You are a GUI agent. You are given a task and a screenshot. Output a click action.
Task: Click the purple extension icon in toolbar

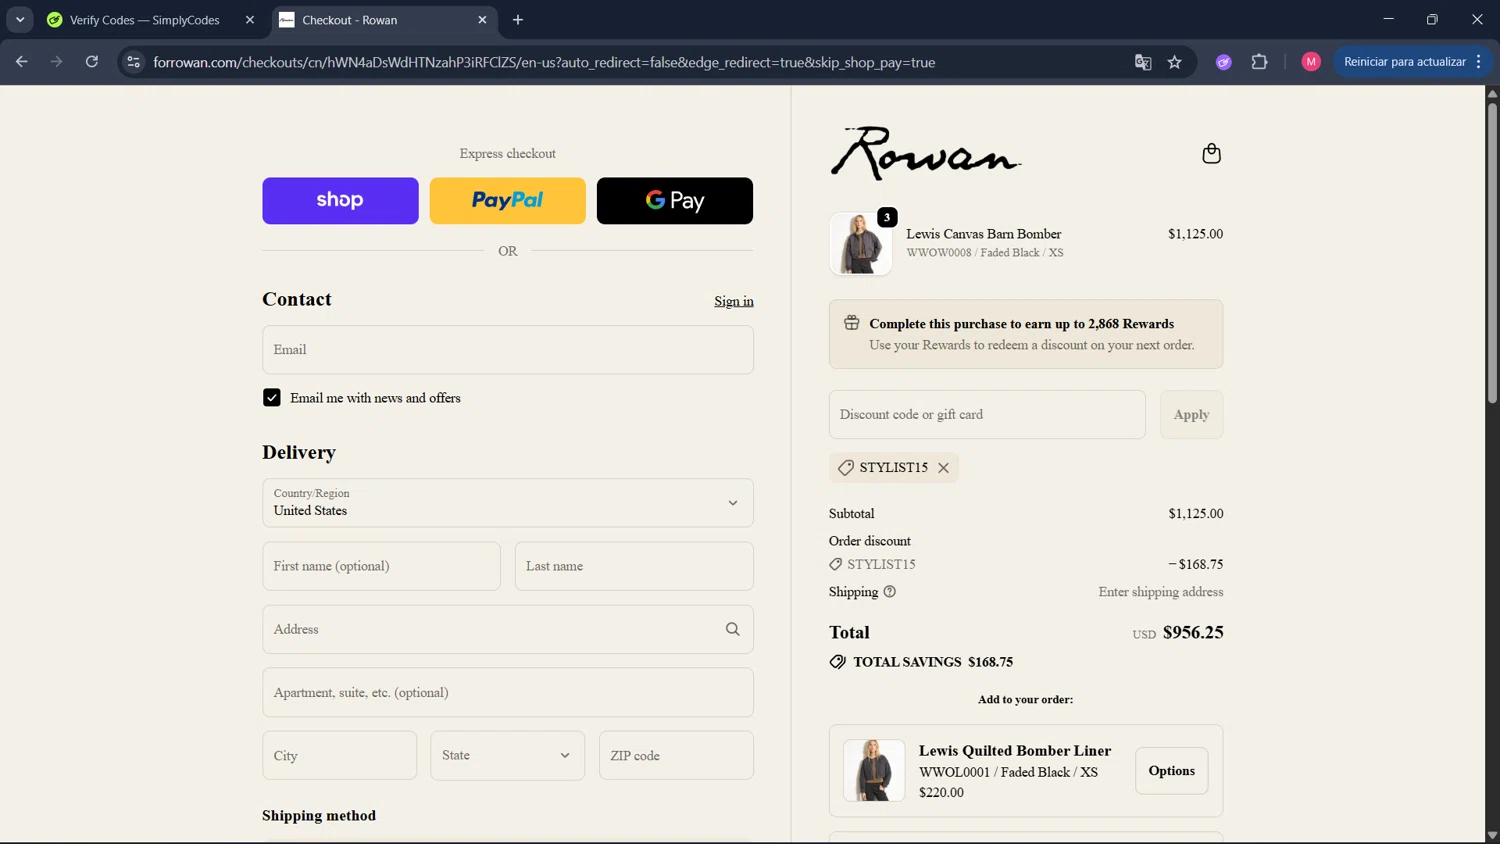pyautogui.click(x=1223, y=62)
